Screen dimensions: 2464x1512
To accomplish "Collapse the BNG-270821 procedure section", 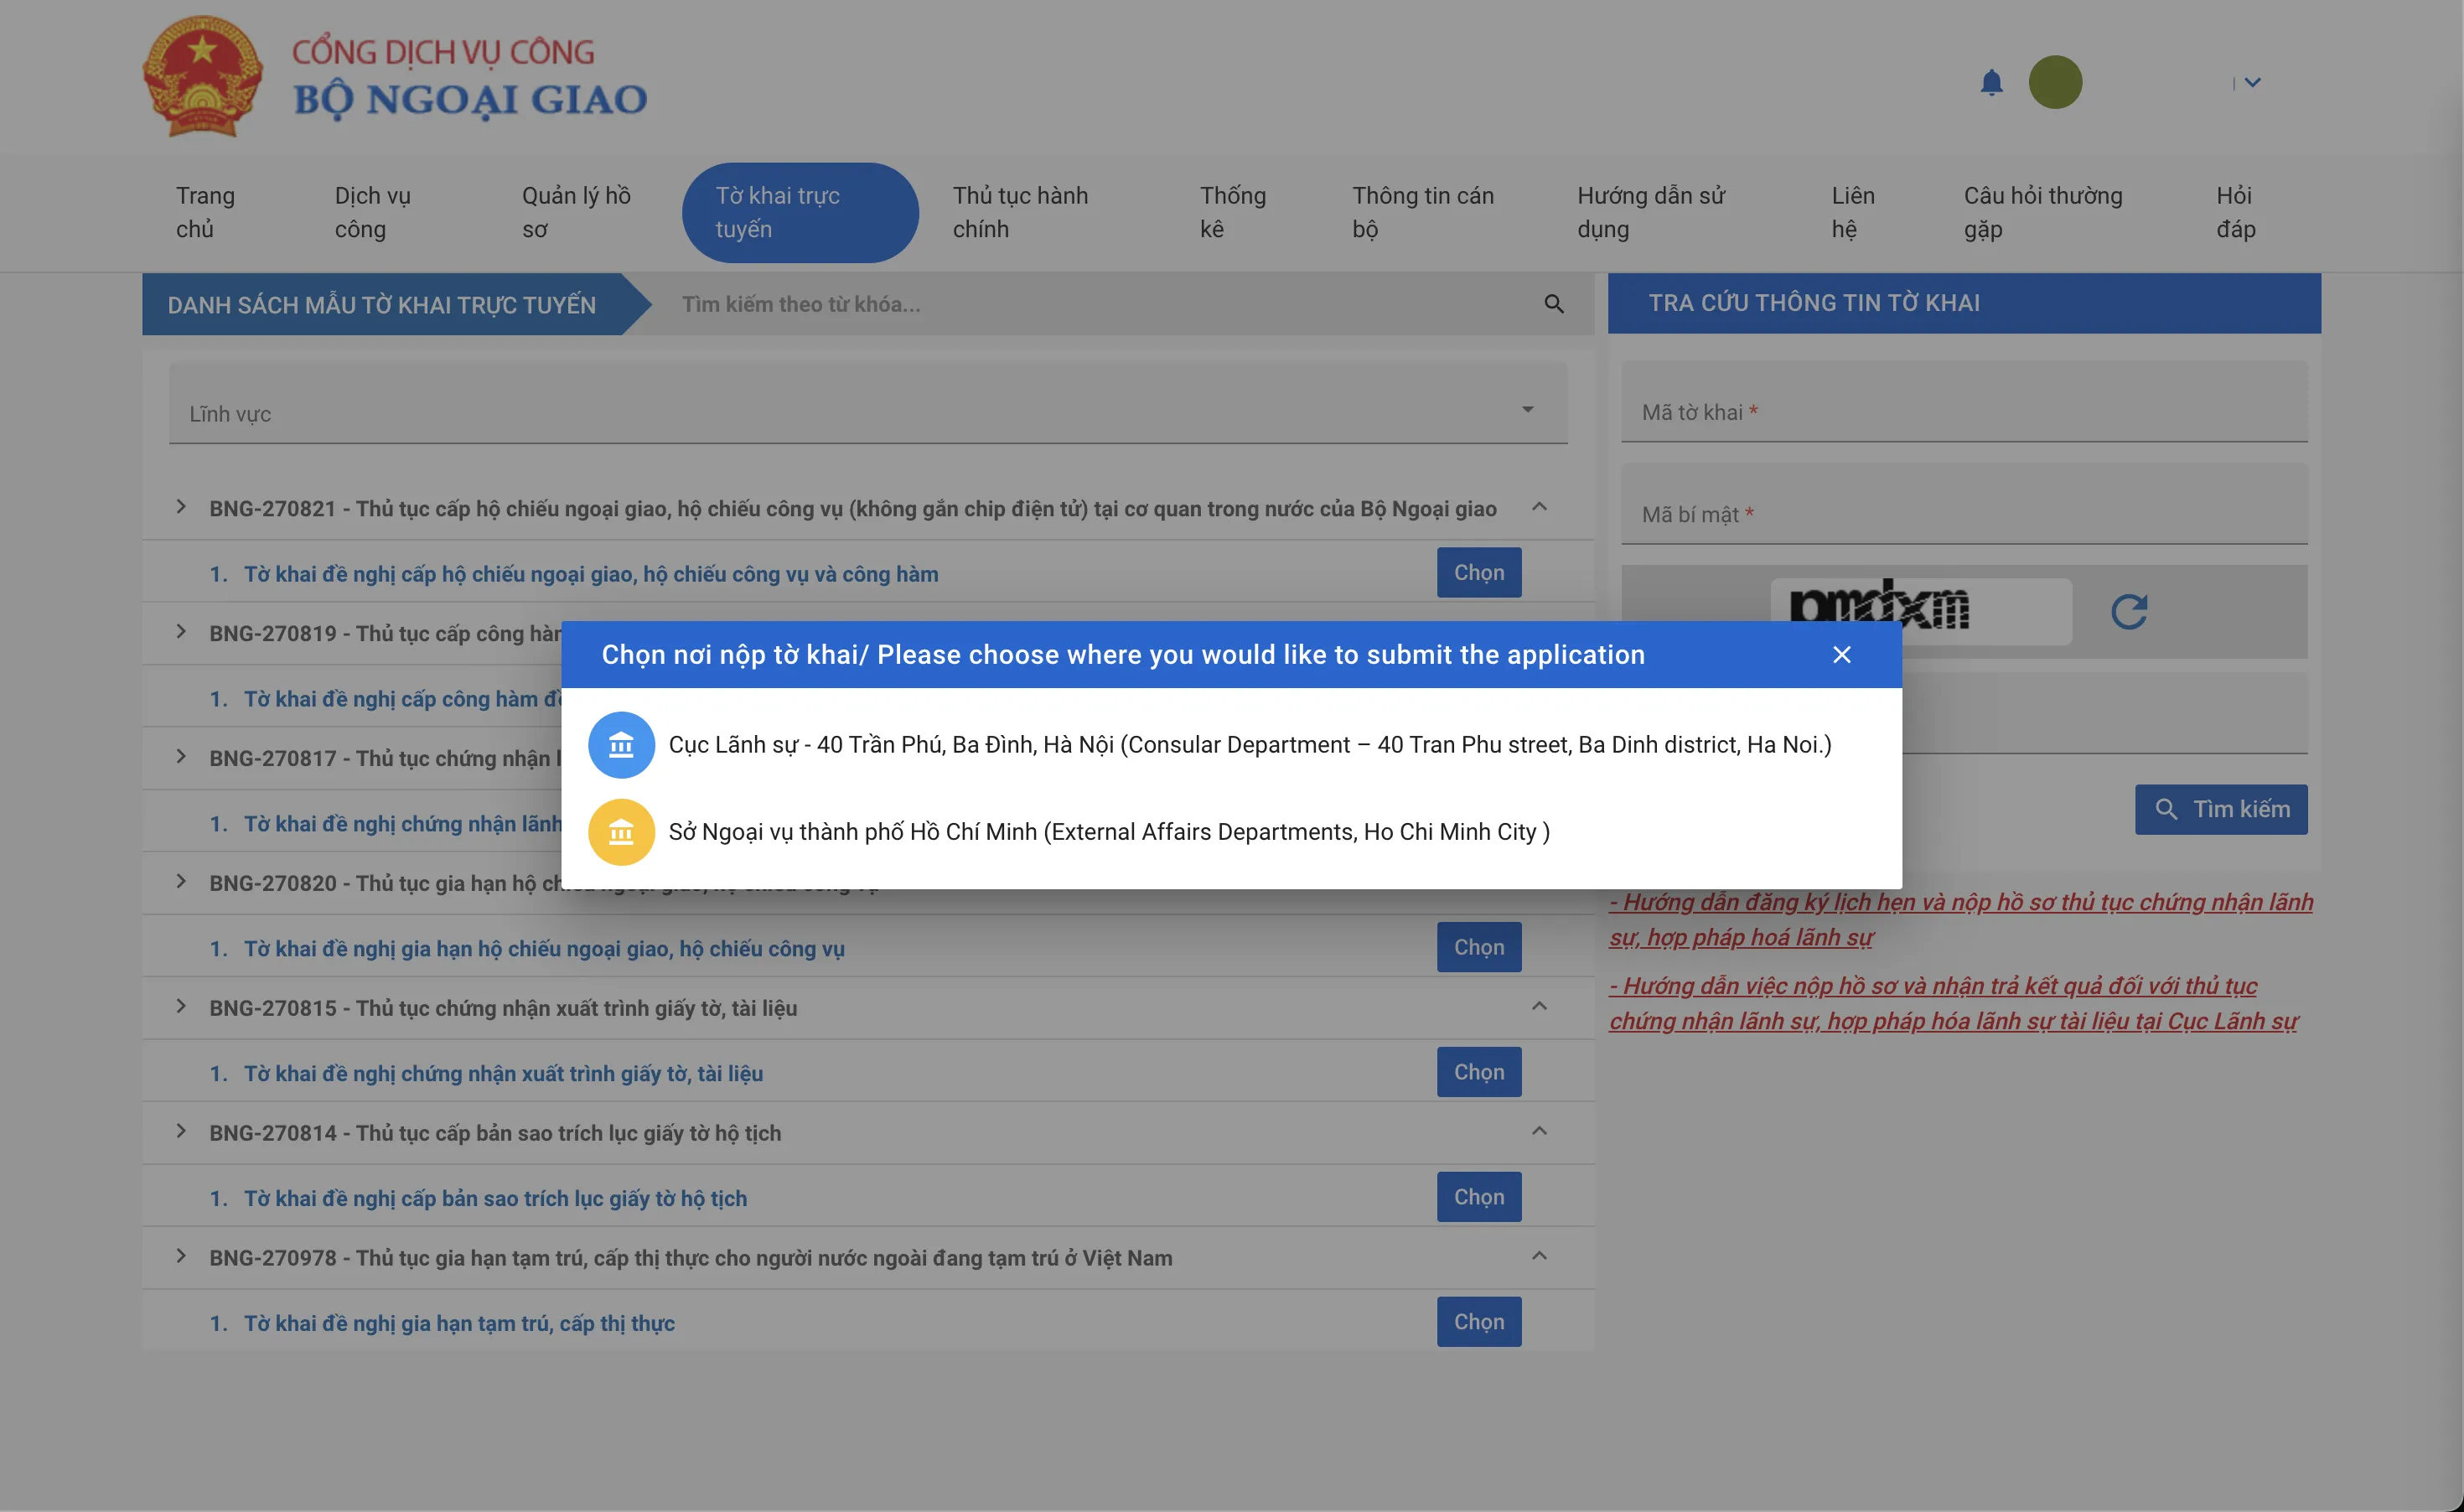I will coord(1539,507).
